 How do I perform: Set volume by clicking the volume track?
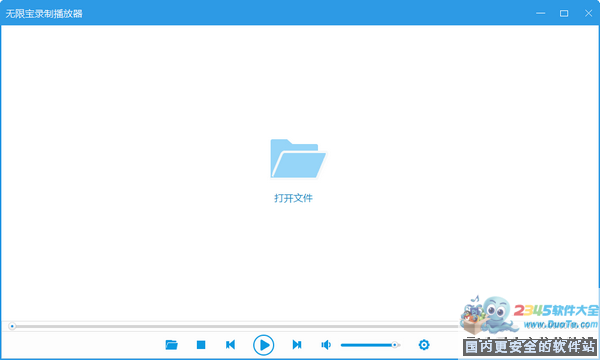370,345
